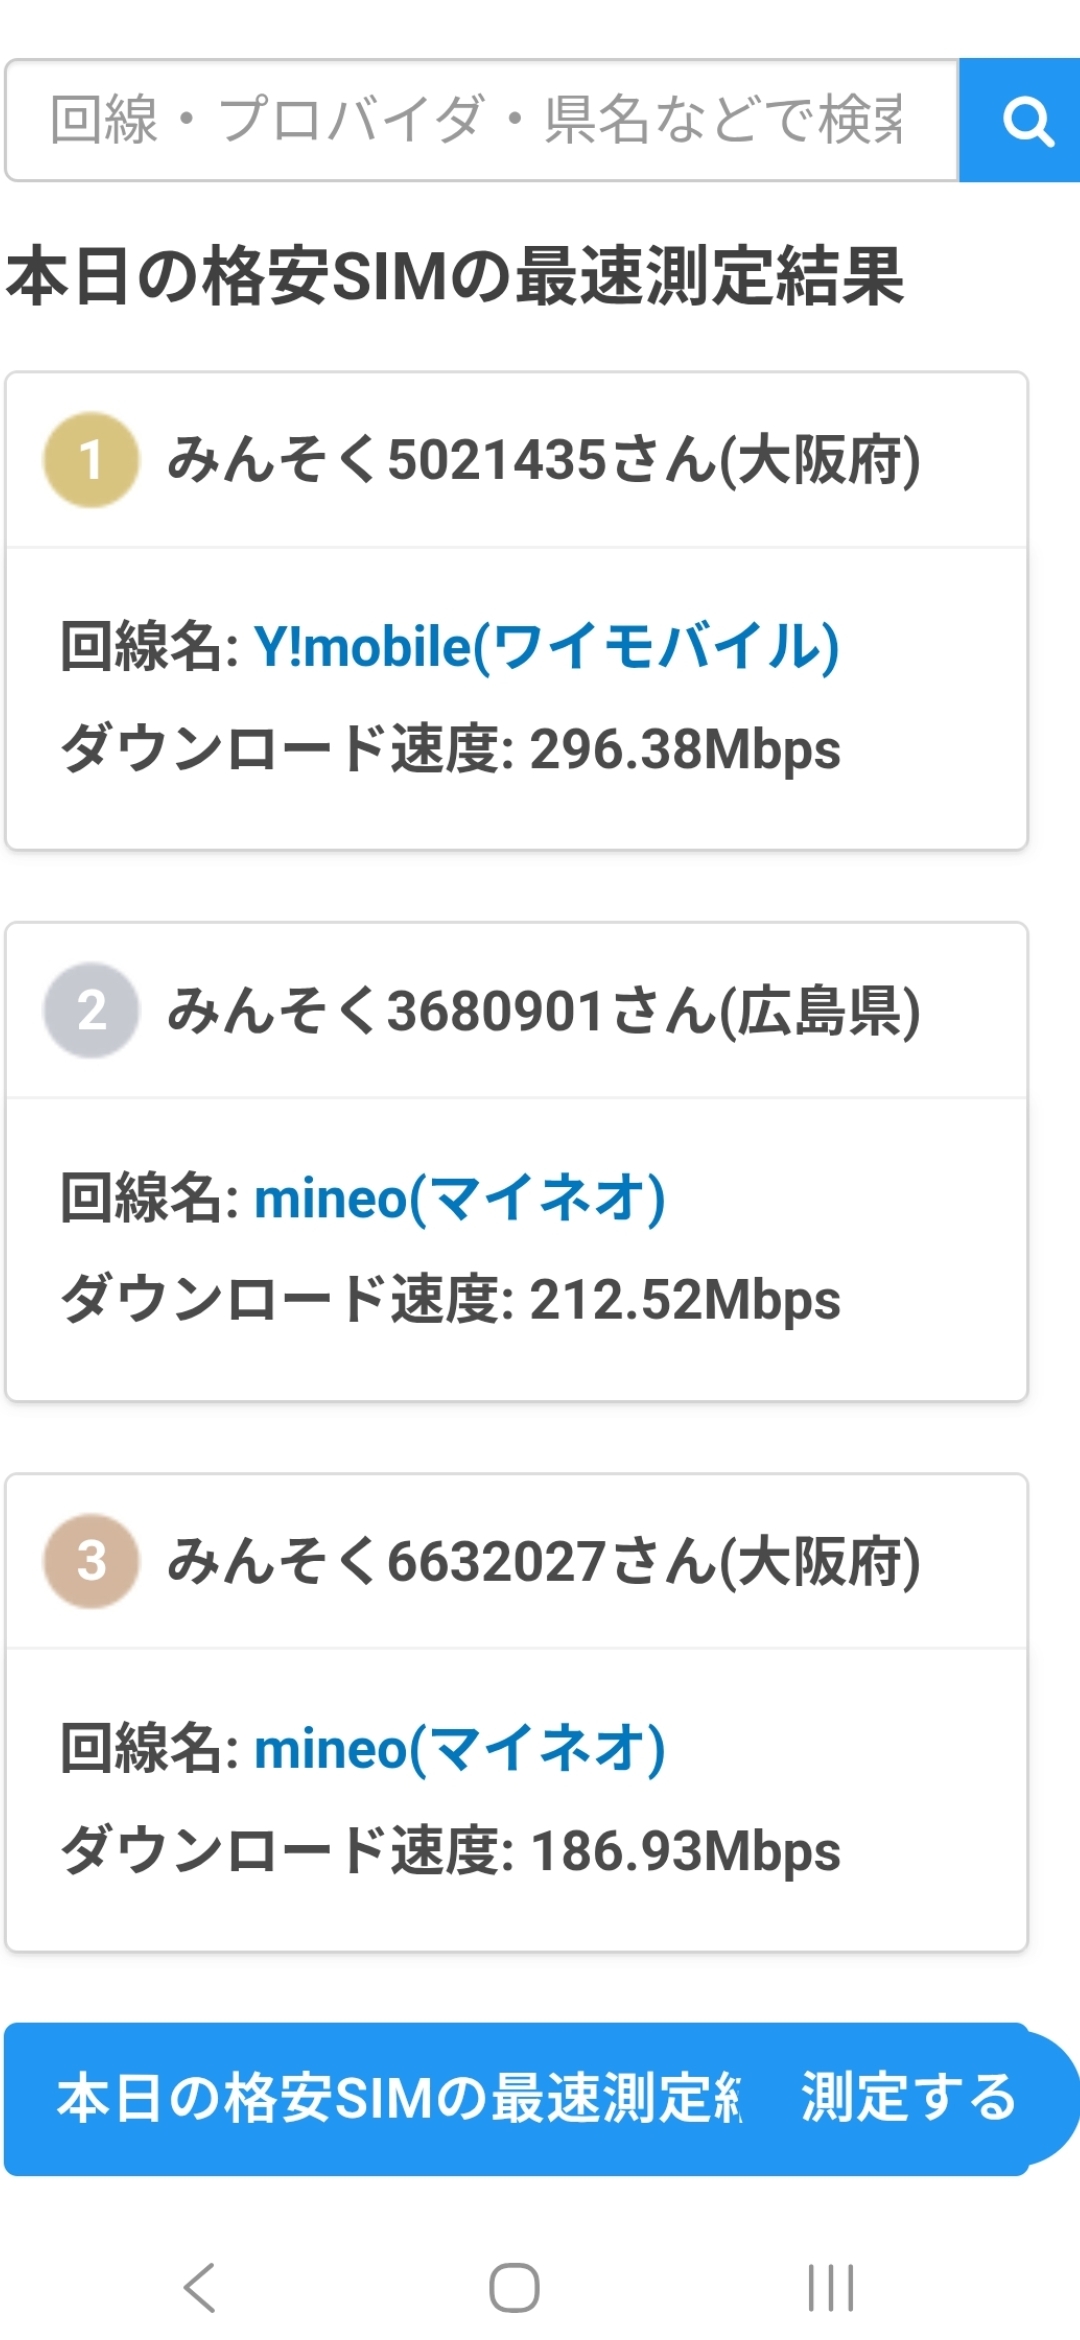The image size is (1080, 2340).
Task: Open the second-ranked mineo(マイネオ) link
Action: (x=460, y=1197)
